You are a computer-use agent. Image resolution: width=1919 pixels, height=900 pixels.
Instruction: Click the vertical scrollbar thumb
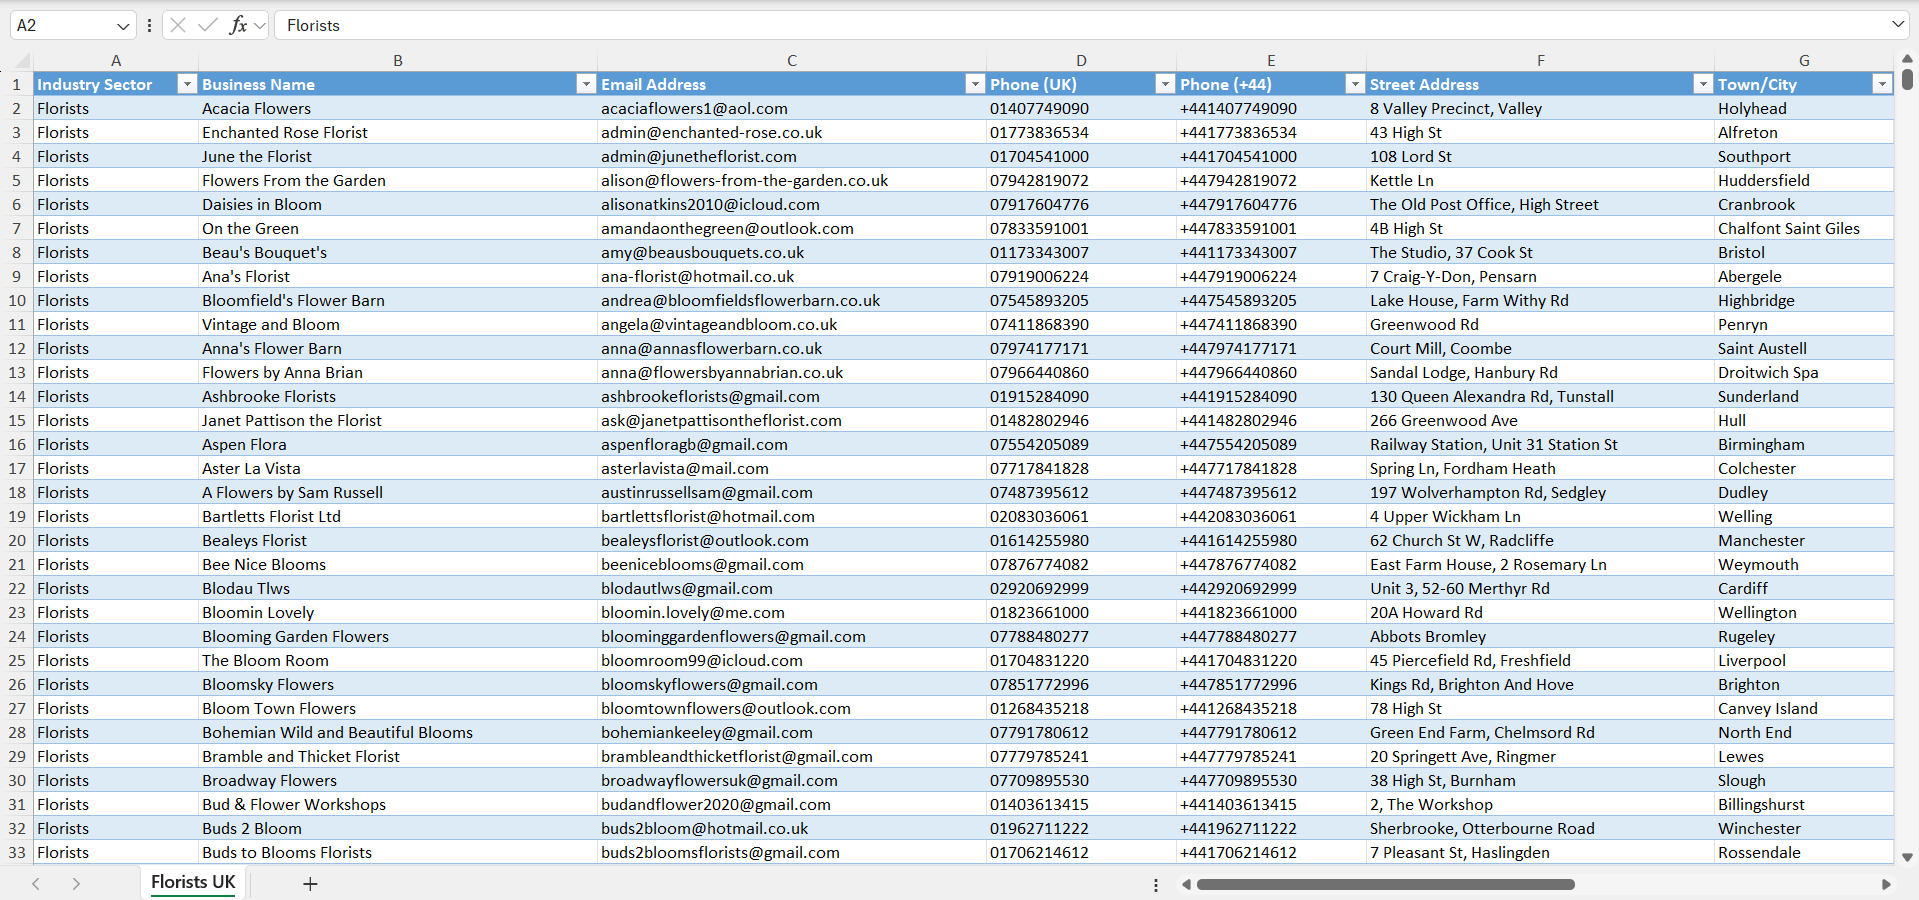[1907, 79]
